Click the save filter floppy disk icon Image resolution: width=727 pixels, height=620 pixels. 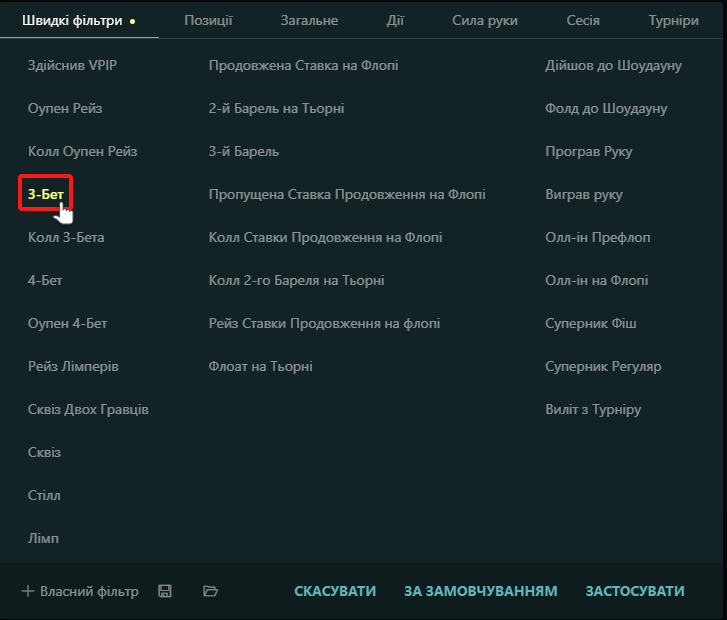coord(165,591)
